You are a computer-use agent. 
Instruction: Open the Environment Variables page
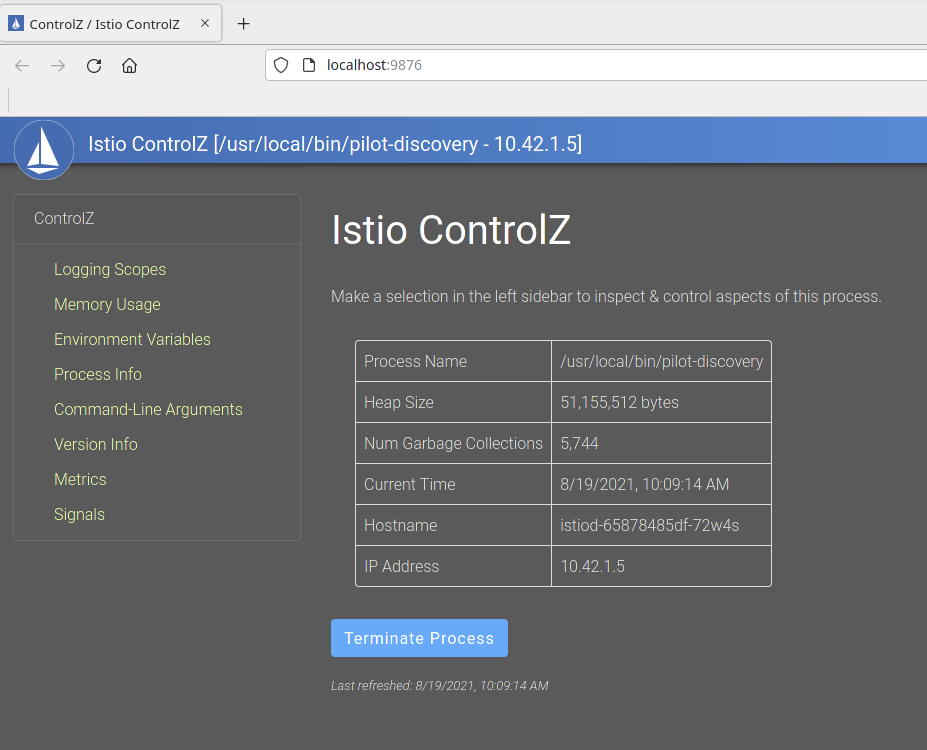[132, 339]
